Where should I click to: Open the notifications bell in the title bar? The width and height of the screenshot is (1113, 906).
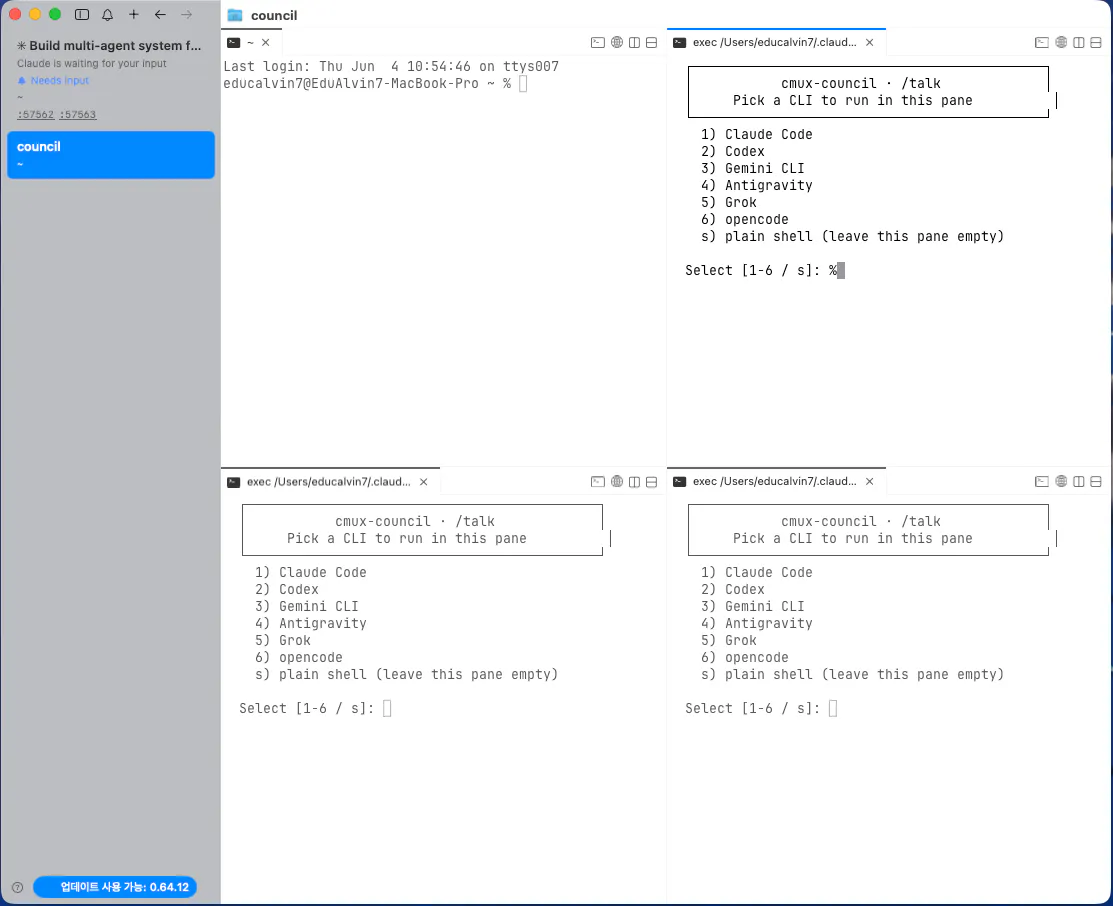[107, 14]
